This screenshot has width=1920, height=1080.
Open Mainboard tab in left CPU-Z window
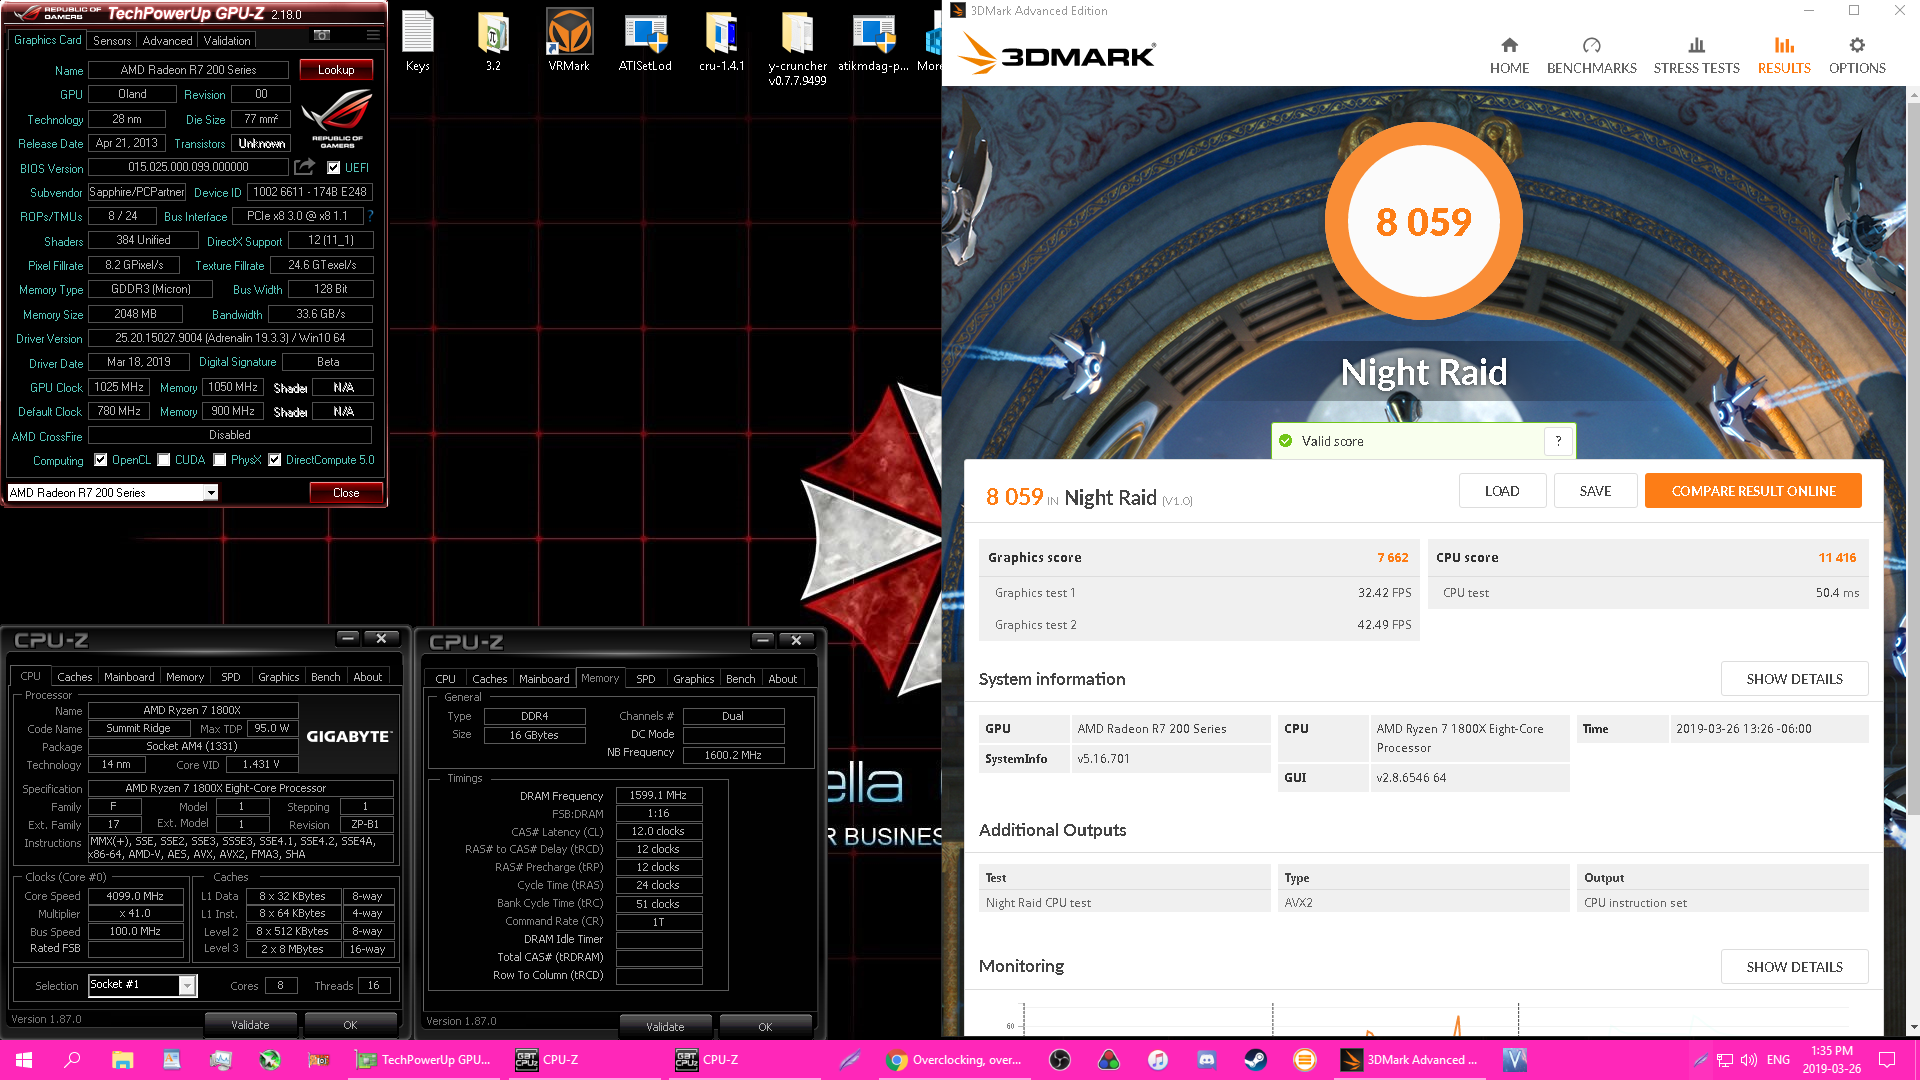(x=129, y=677)
